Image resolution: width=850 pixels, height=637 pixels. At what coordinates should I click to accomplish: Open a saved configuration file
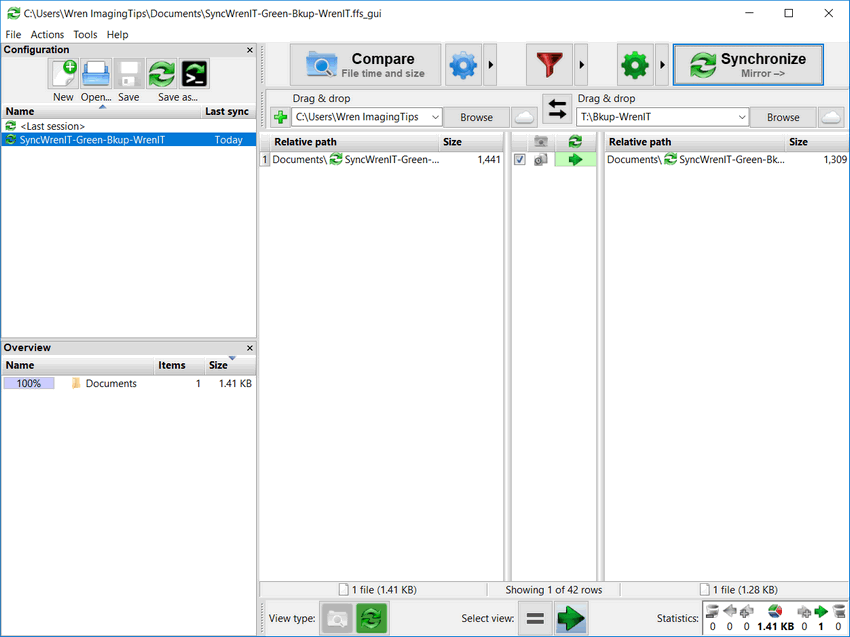[96, 75]
